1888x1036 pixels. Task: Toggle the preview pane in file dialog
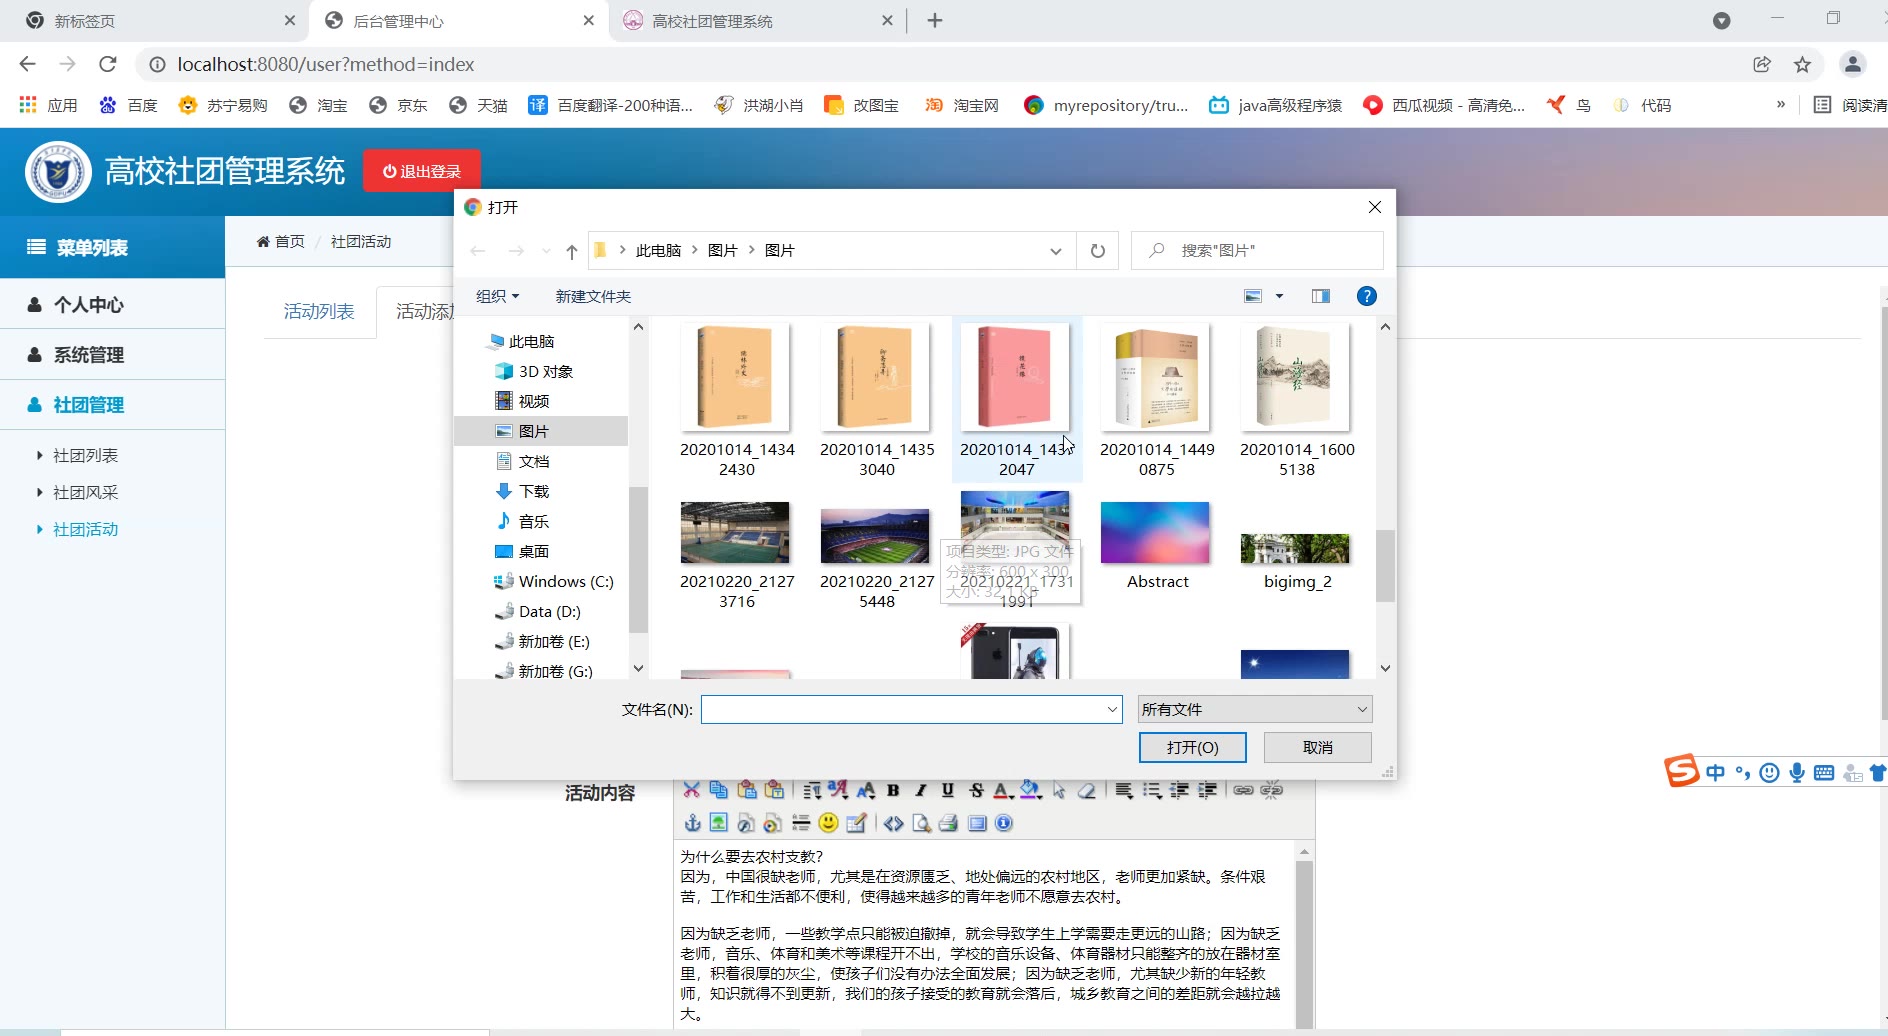1321,296
